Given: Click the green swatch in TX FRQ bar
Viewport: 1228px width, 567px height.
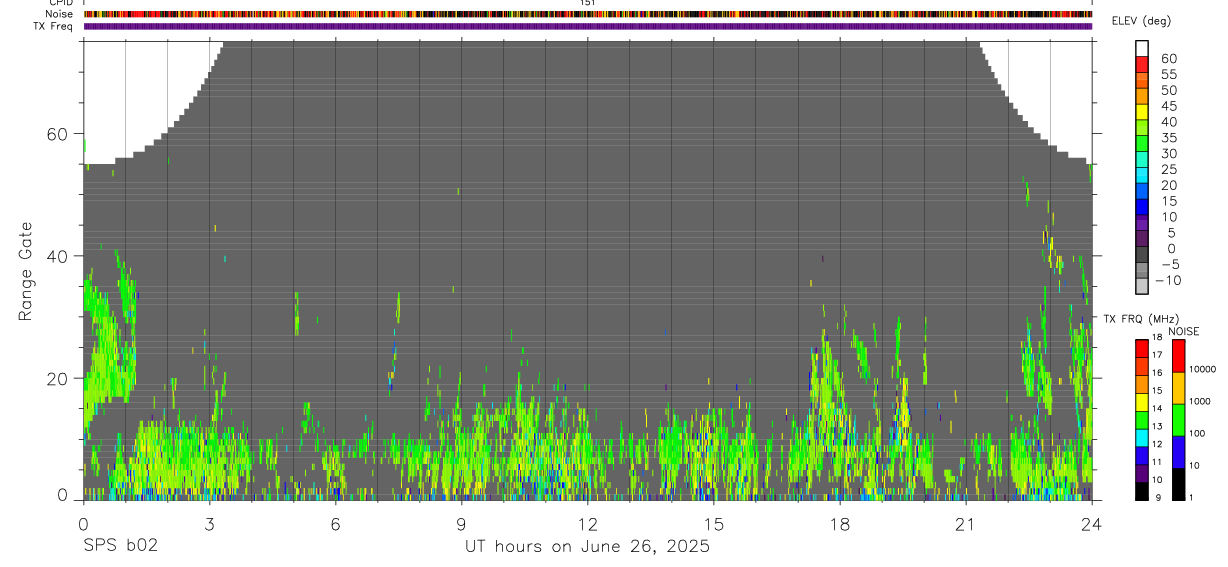Looking at the screenshot, I should pos(1142,420).
